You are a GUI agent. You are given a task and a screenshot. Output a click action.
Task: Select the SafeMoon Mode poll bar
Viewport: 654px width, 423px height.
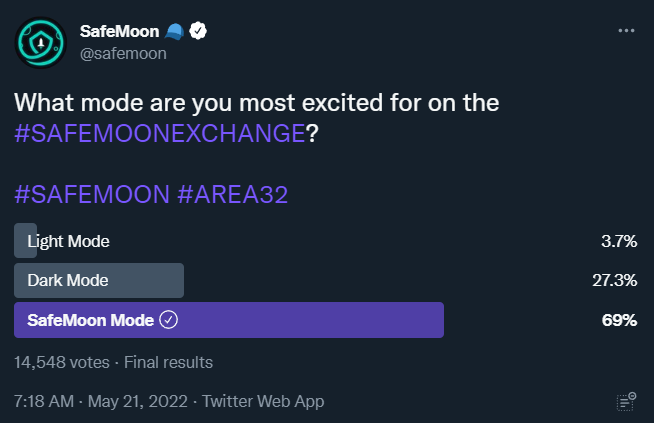[229, 320]
